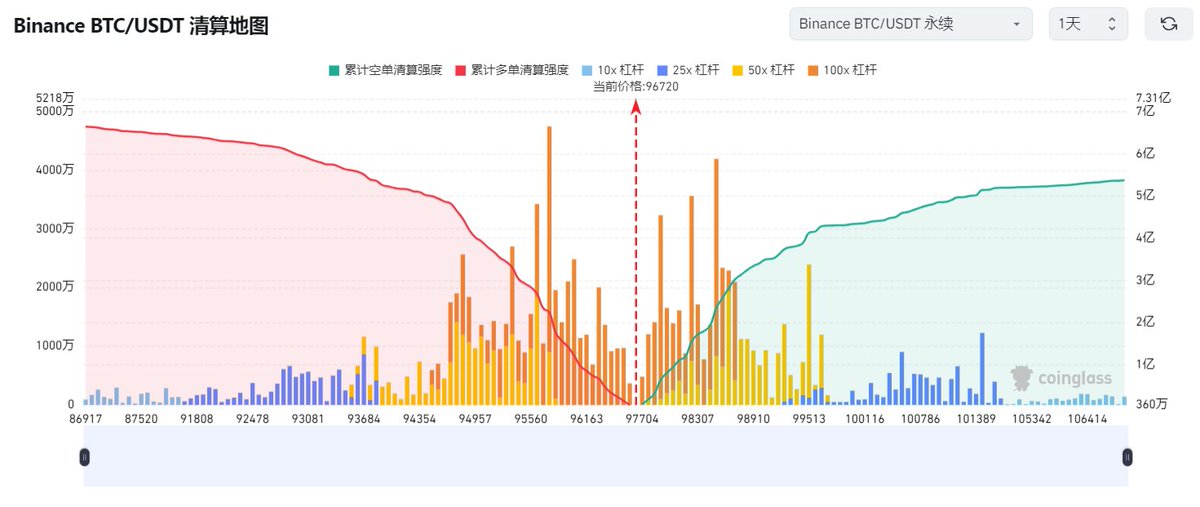Grab the right zoom slider handle
This screenshot has width=1200, height=507.
[1127, 457]
